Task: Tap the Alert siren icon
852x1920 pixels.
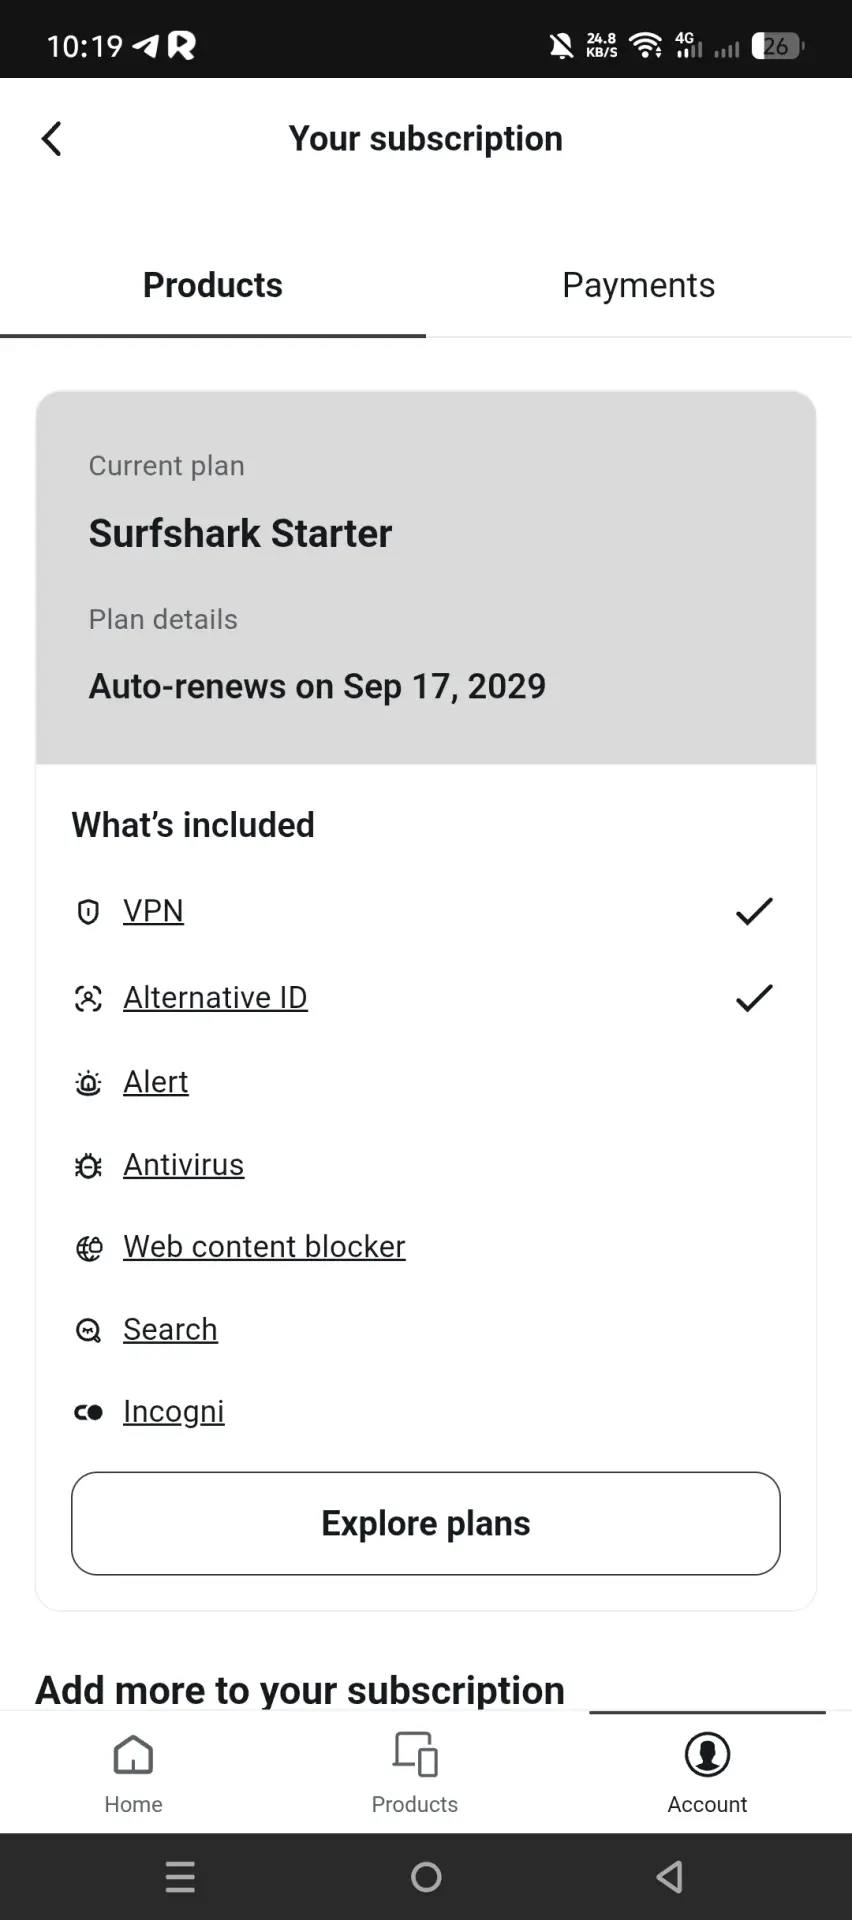Action: tap(88, 1083)
